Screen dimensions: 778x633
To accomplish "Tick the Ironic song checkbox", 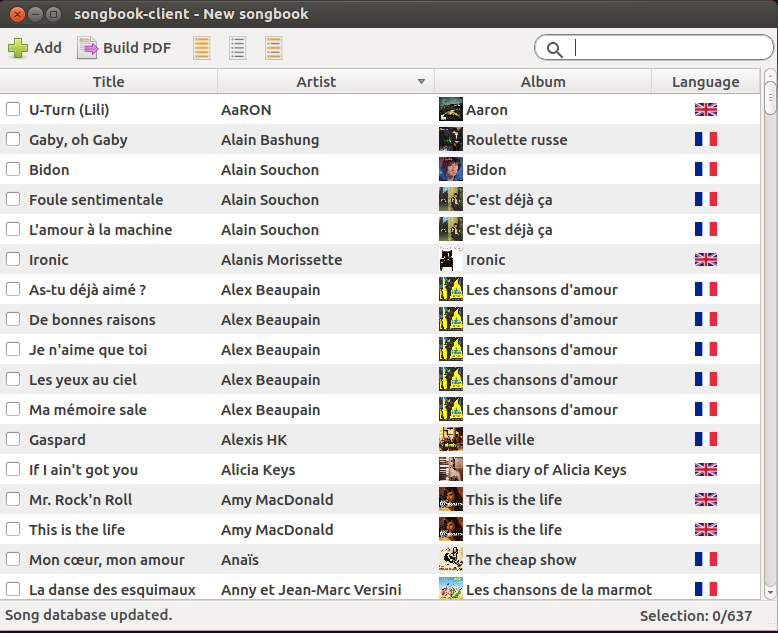I will click(13, 259).
